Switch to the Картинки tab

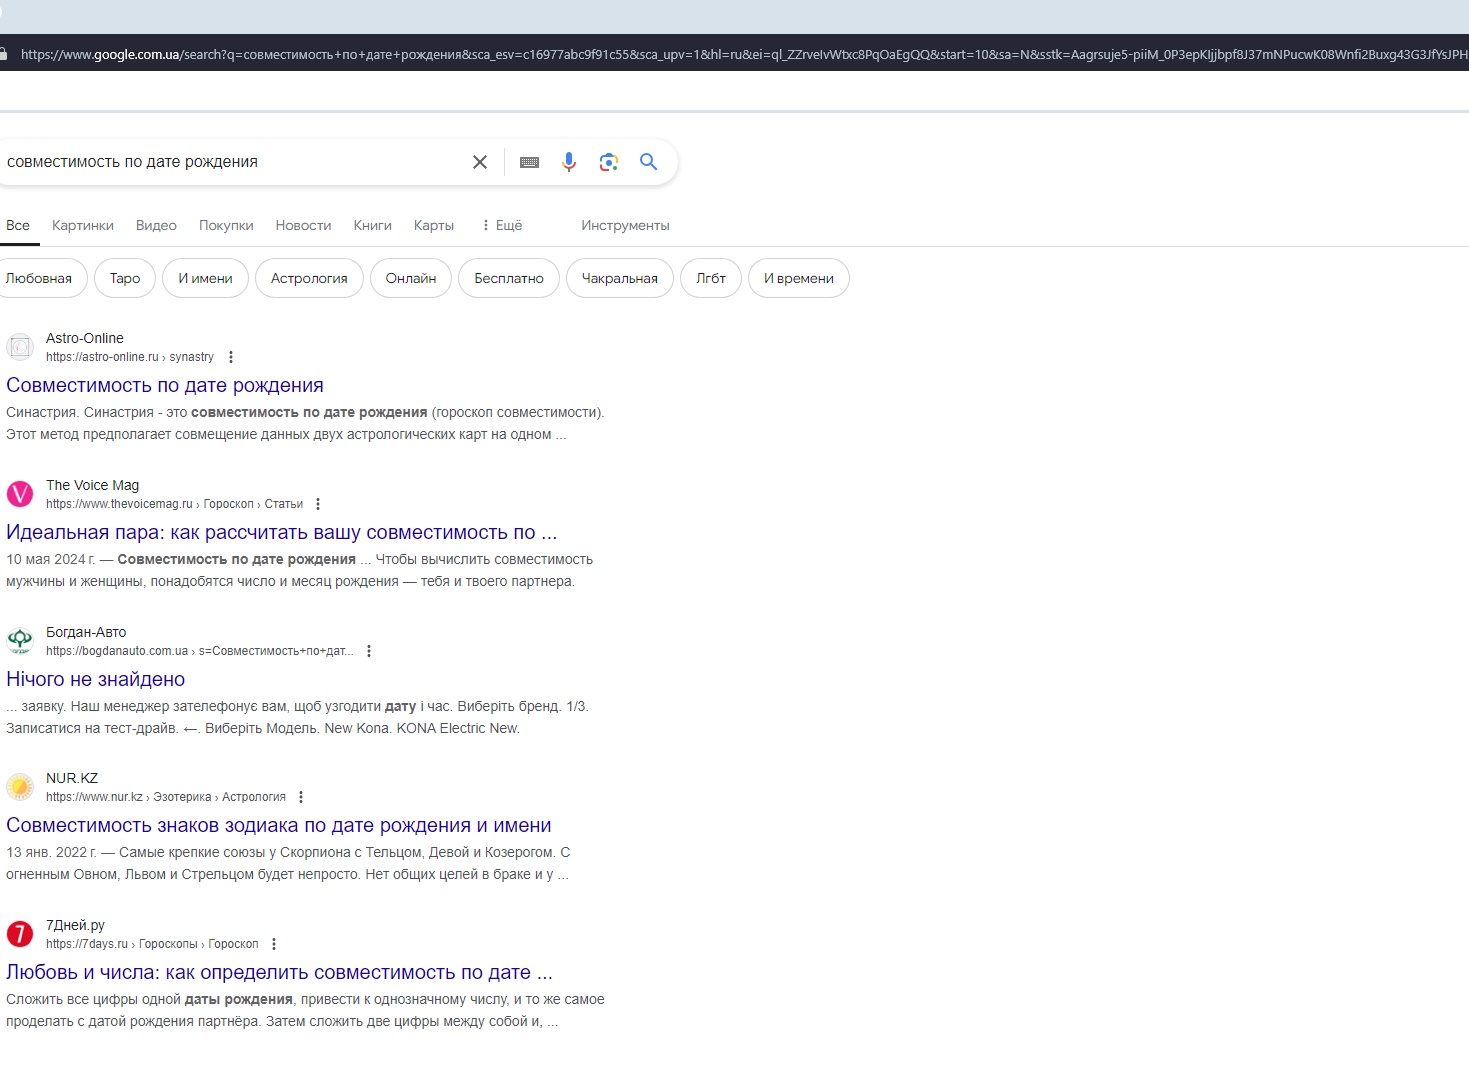point(83,225)
